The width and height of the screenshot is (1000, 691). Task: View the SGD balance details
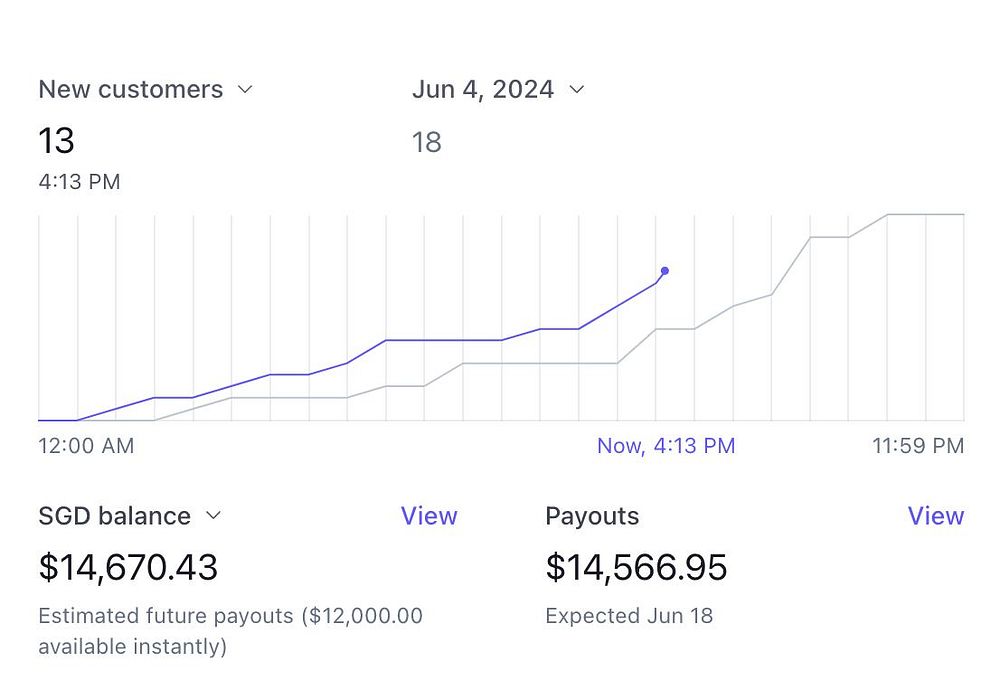429,516
